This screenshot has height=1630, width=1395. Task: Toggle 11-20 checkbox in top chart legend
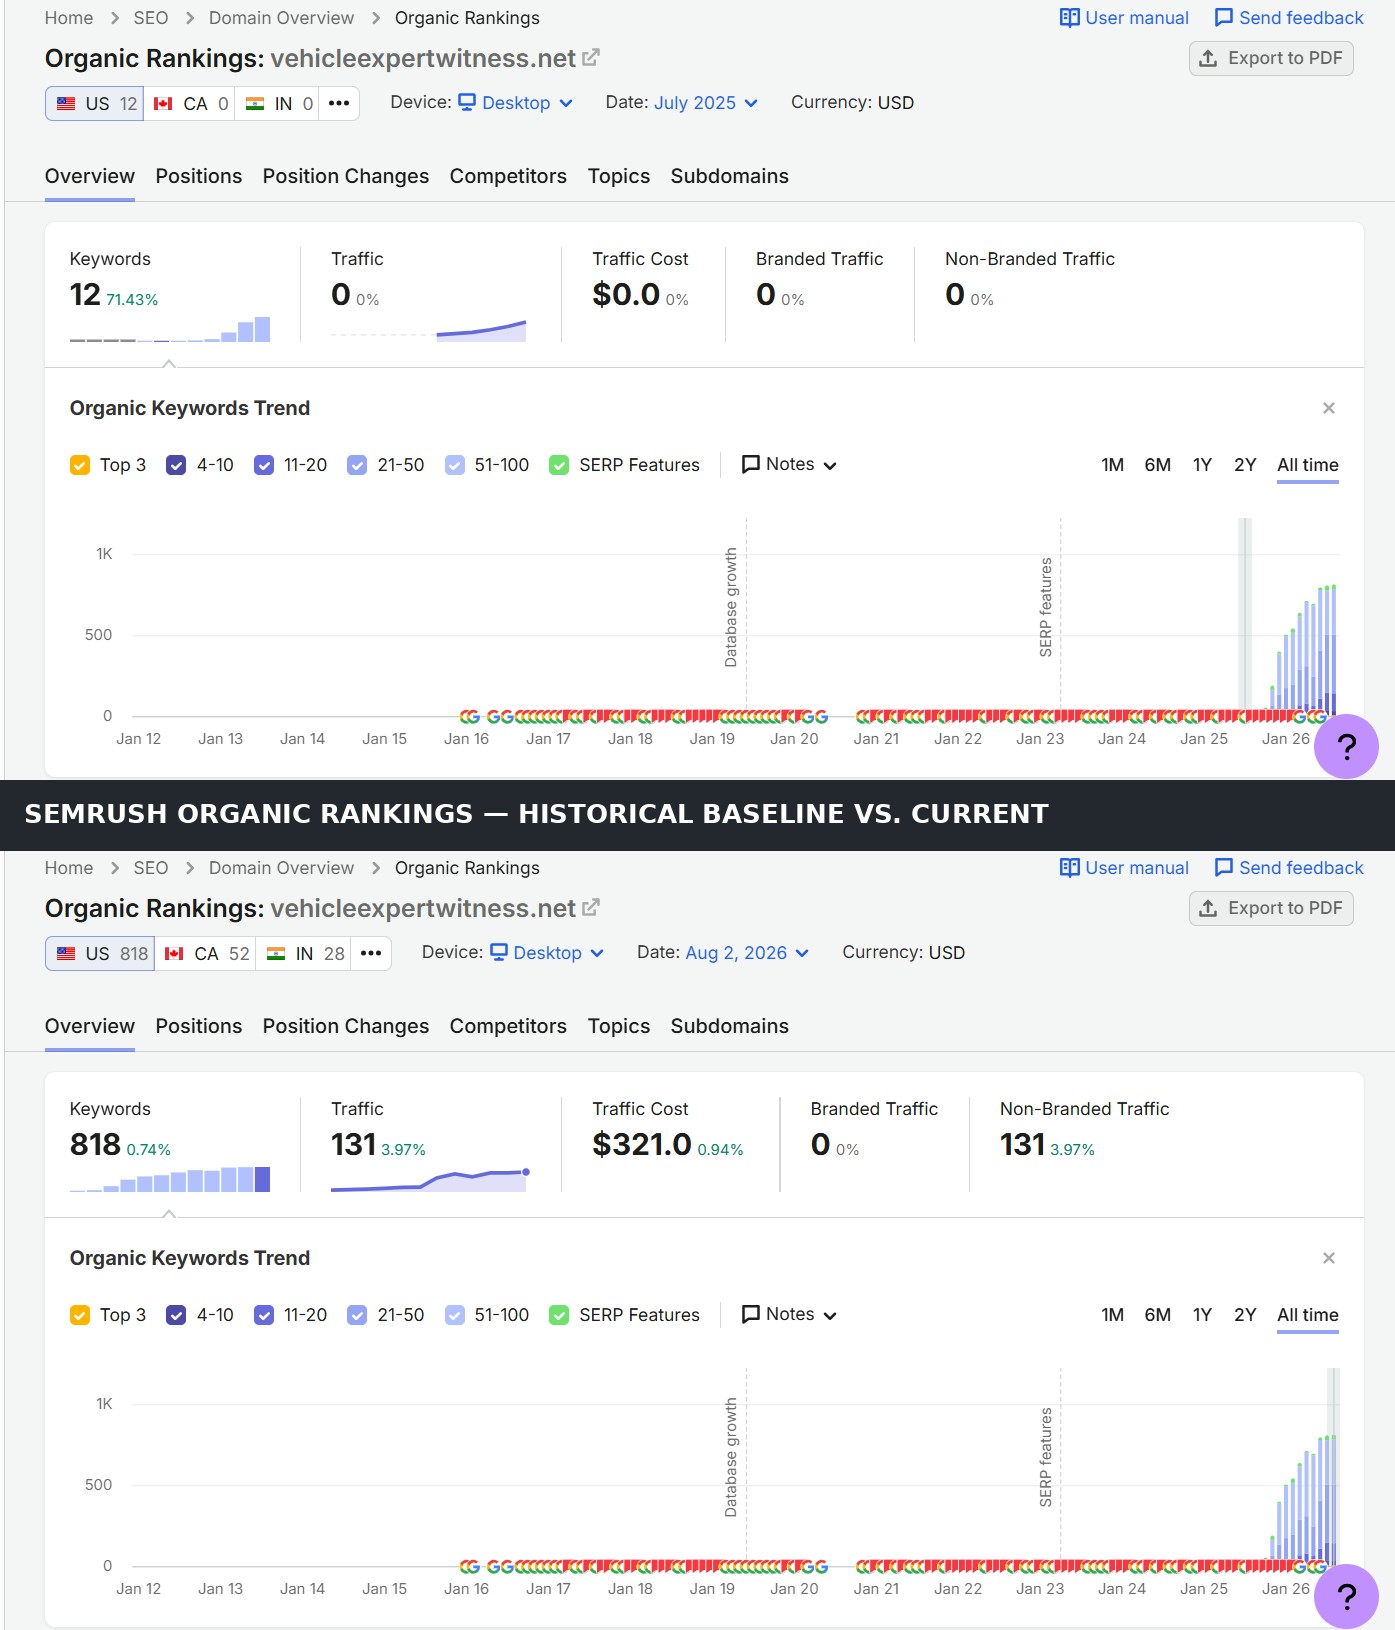pyautogui.click(x=264, y=465)
